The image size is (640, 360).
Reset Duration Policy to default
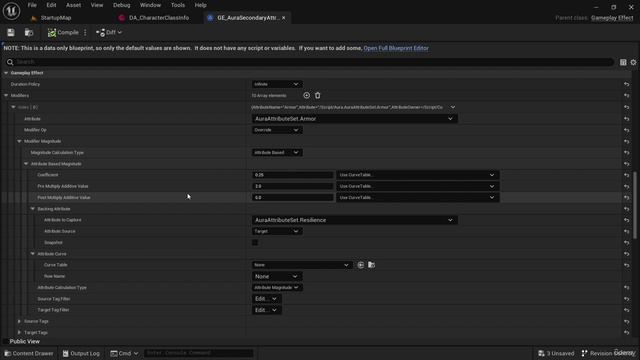(x=627, y=84)
